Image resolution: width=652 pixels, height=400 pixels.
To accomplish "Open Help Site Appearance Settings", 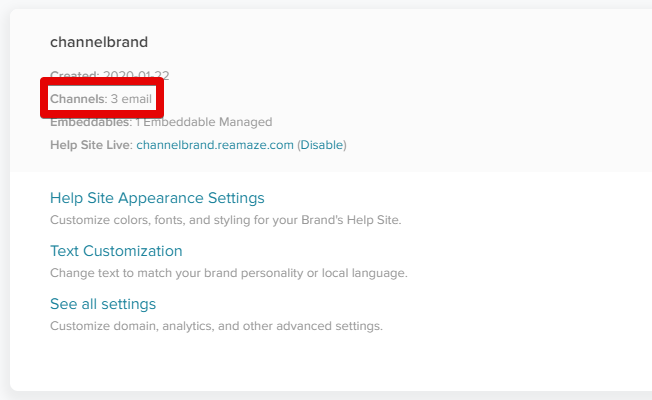I will [157, 198].
